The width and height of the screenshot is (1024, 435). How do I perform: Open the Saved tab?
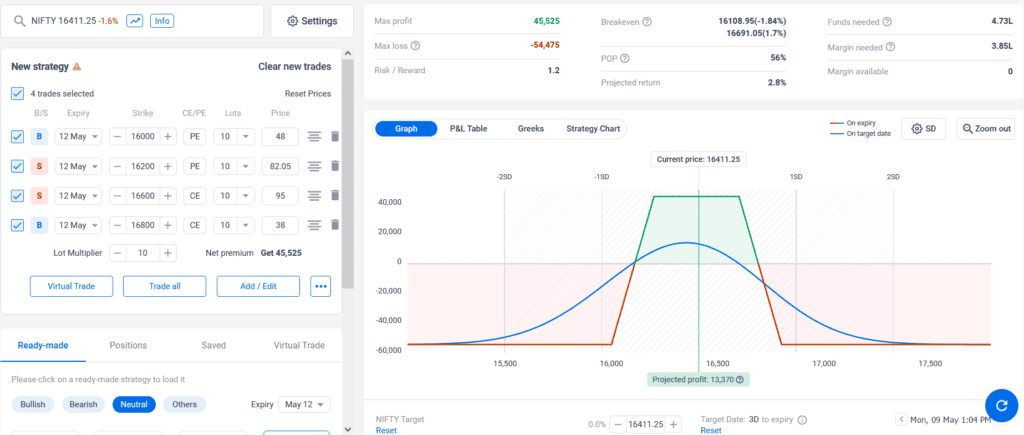tap(214, 346)
